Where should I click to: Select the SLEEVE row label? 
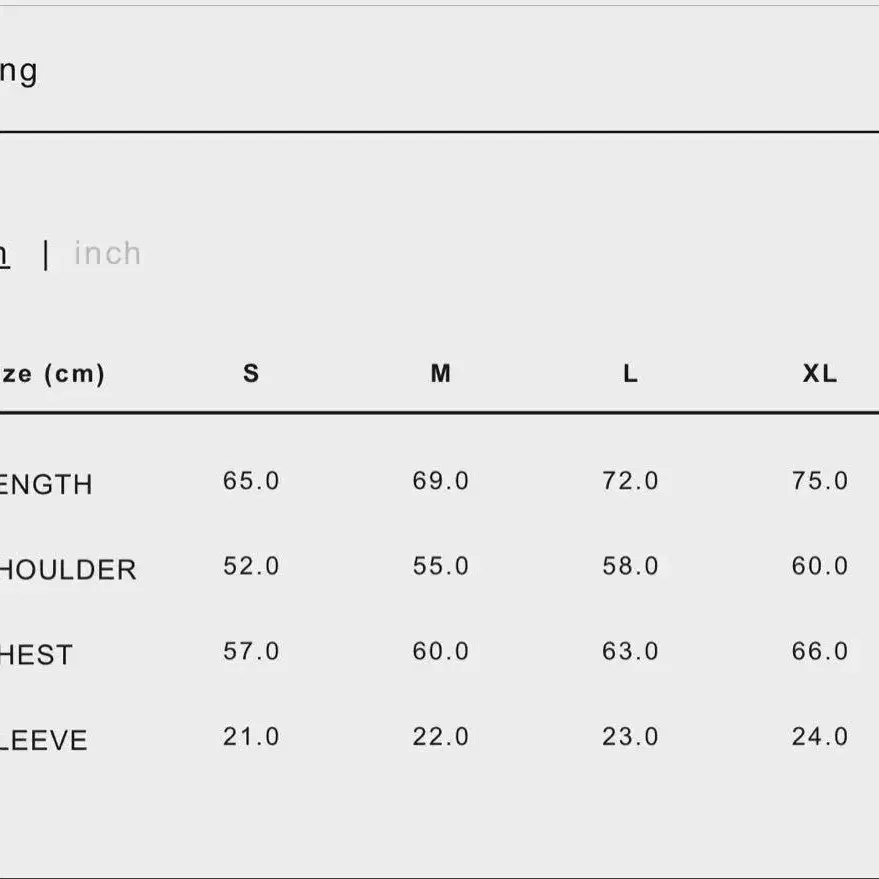point(44,741)
